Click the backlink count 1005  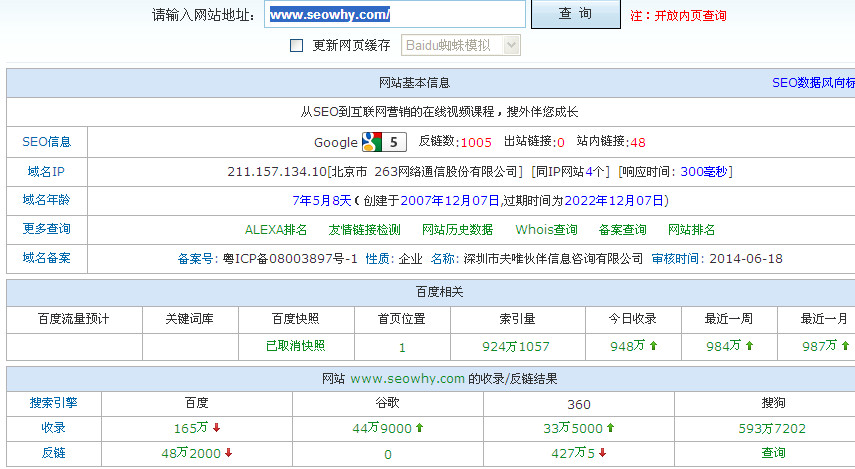[x=476, y=142]
